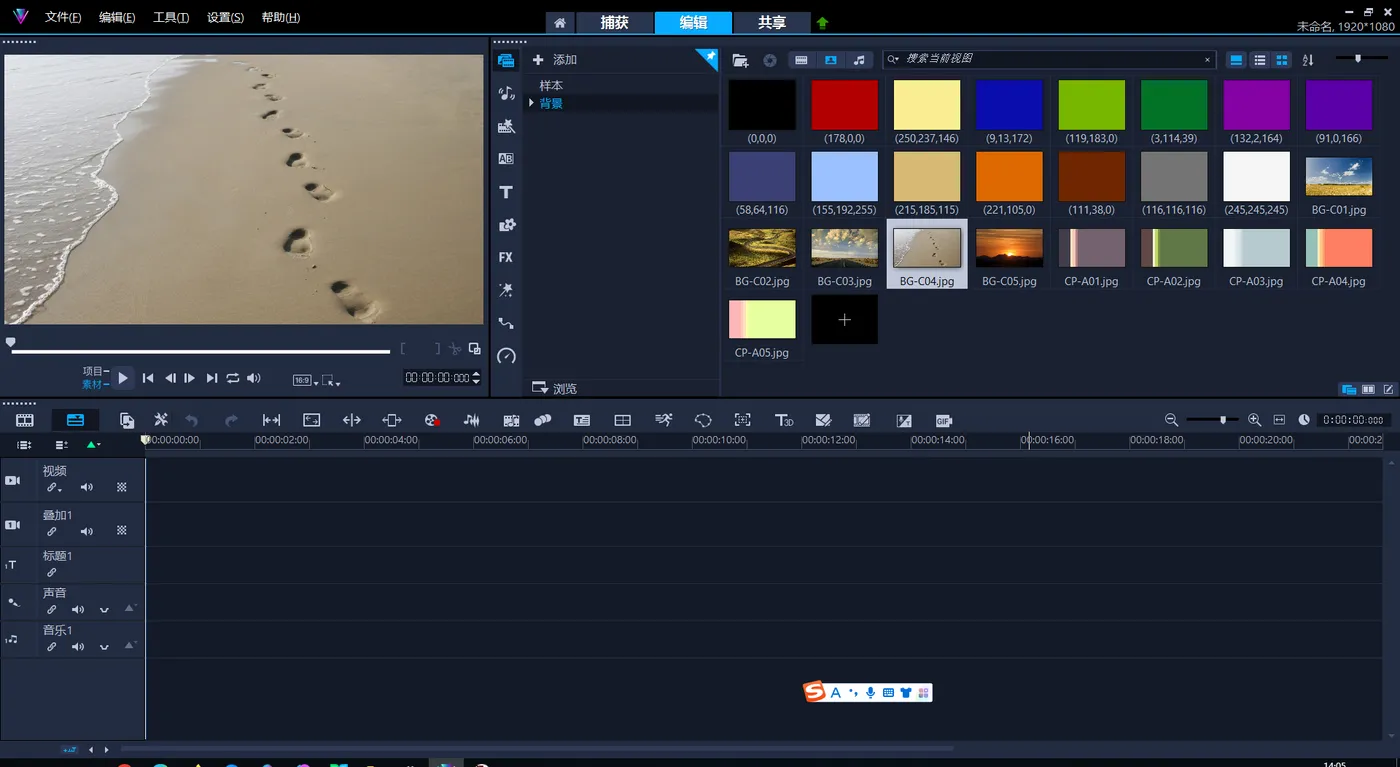
Task: Click the 00:00:16:00 timeline ruler marker
Action: pos(1048,440)
